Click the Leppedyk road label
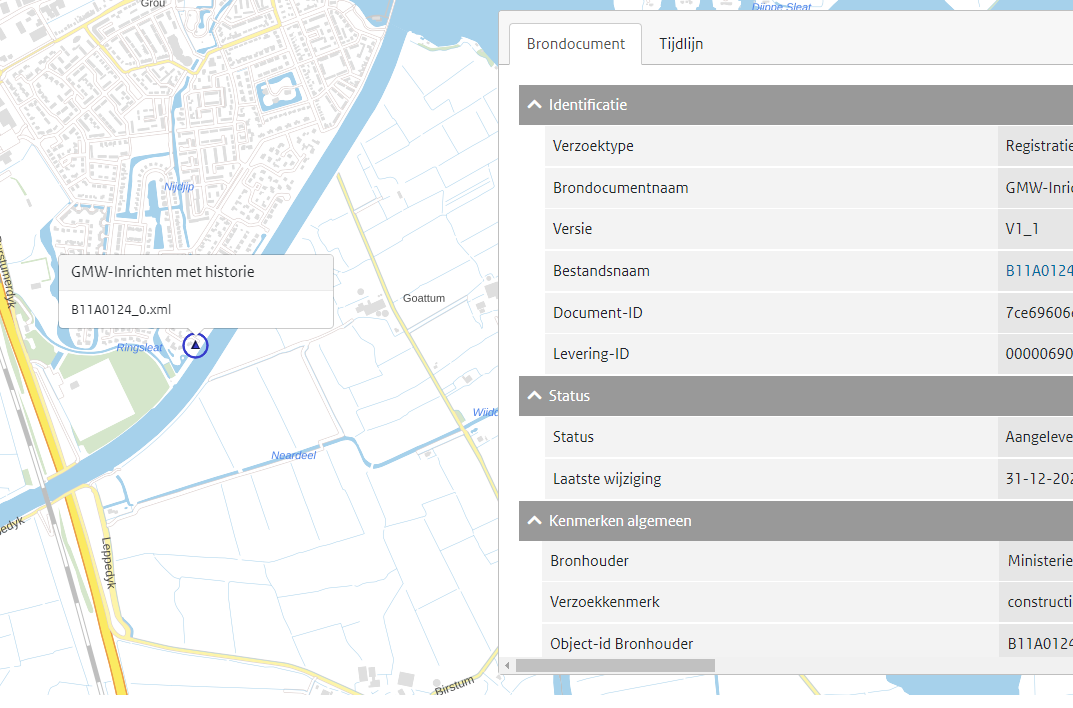The image size is (1073, 708). 108,563
